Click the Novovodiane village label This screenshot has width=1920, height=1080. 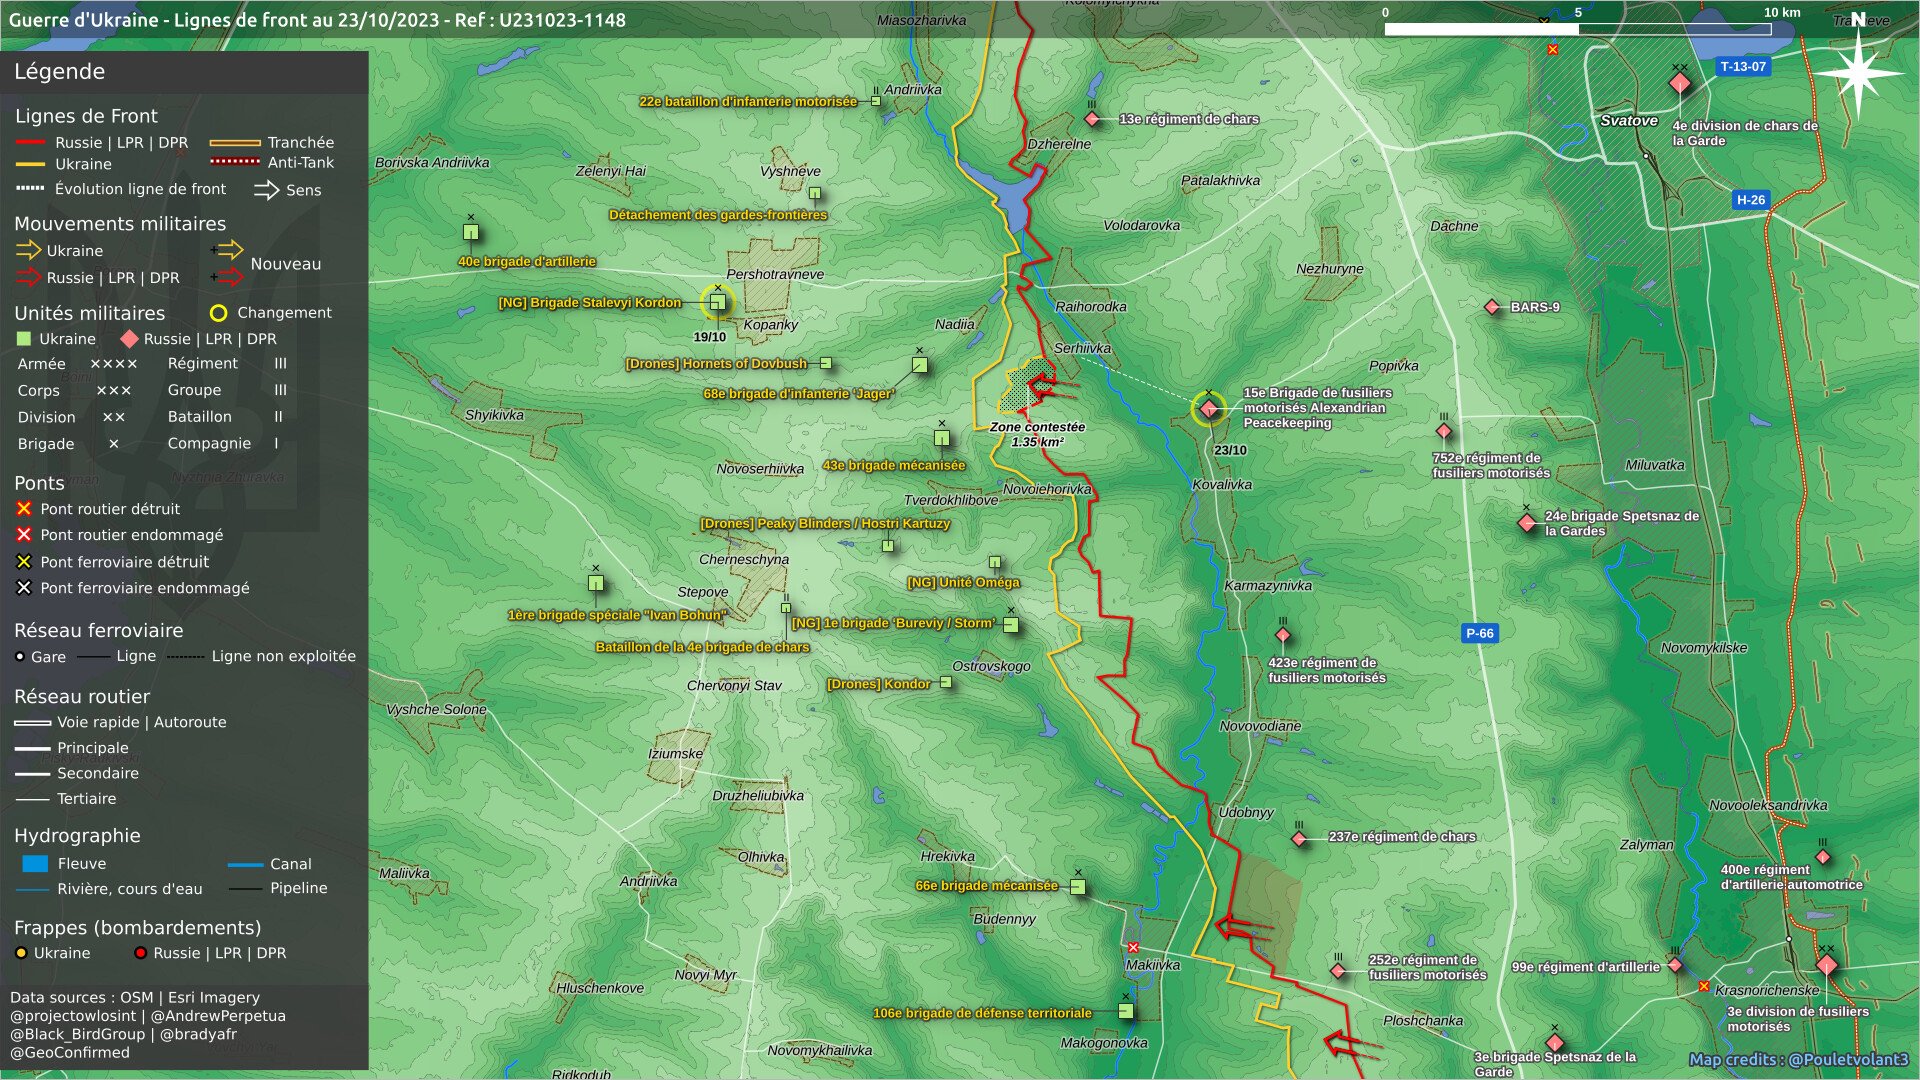coord(1260,726)
